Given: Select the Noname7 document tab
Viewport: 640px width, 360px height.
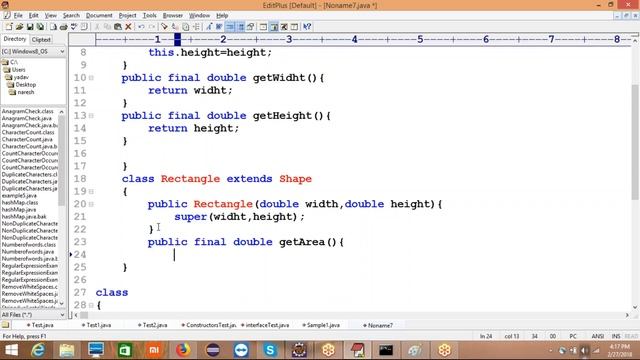Looking at the screenshot, I should (378, 325).
